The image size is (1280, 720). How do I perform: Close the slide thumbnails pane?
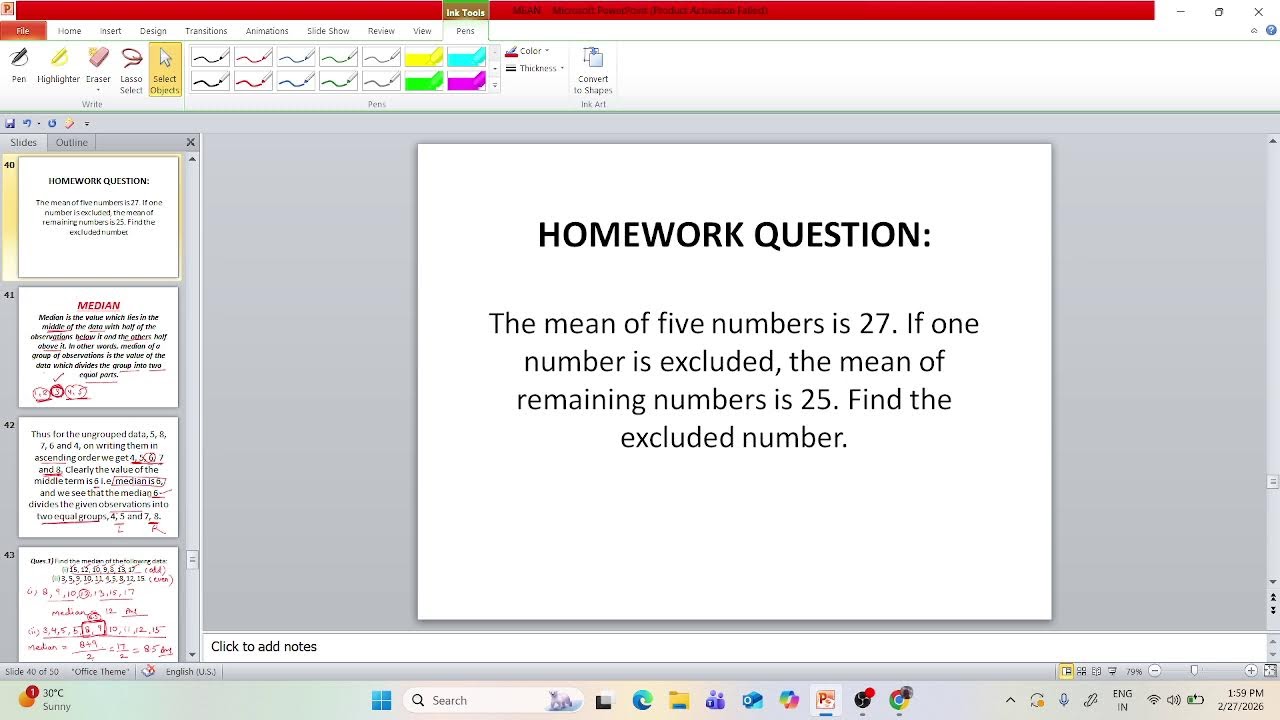[x=190, y=142]
